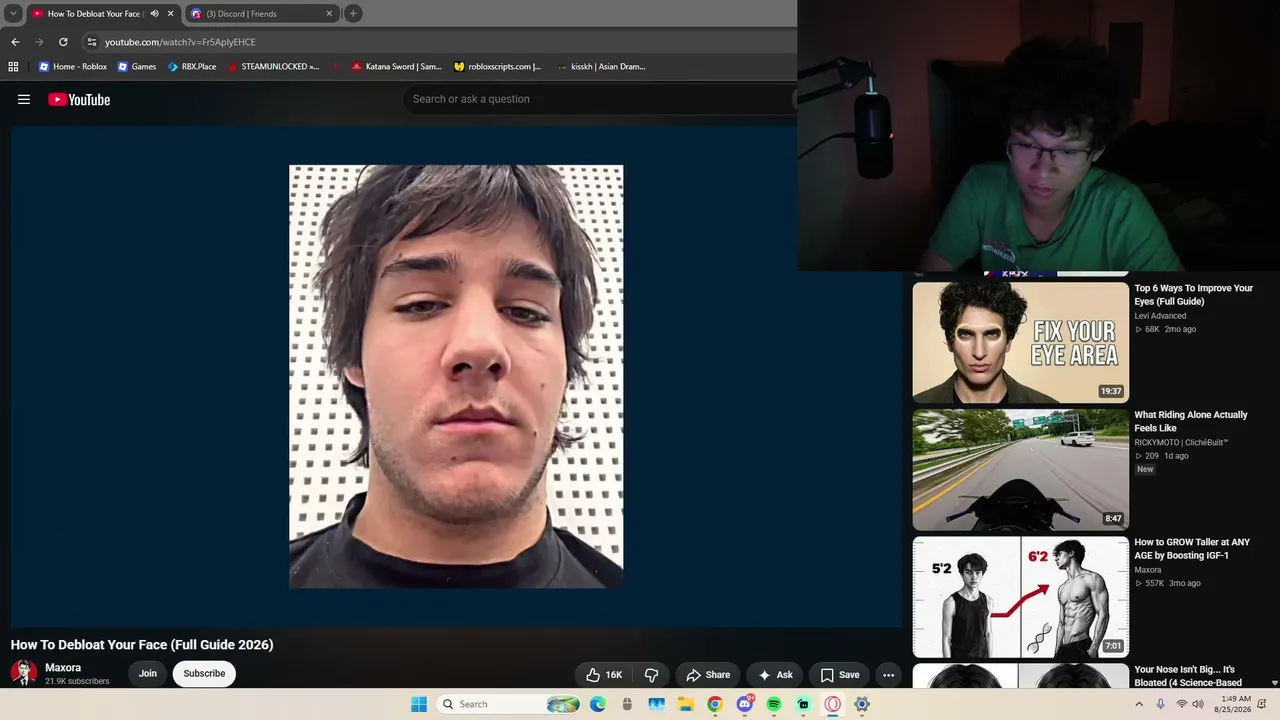Open the Home - Roblox bookmark
1280x720 pixels.
click(x=72, y=67)
